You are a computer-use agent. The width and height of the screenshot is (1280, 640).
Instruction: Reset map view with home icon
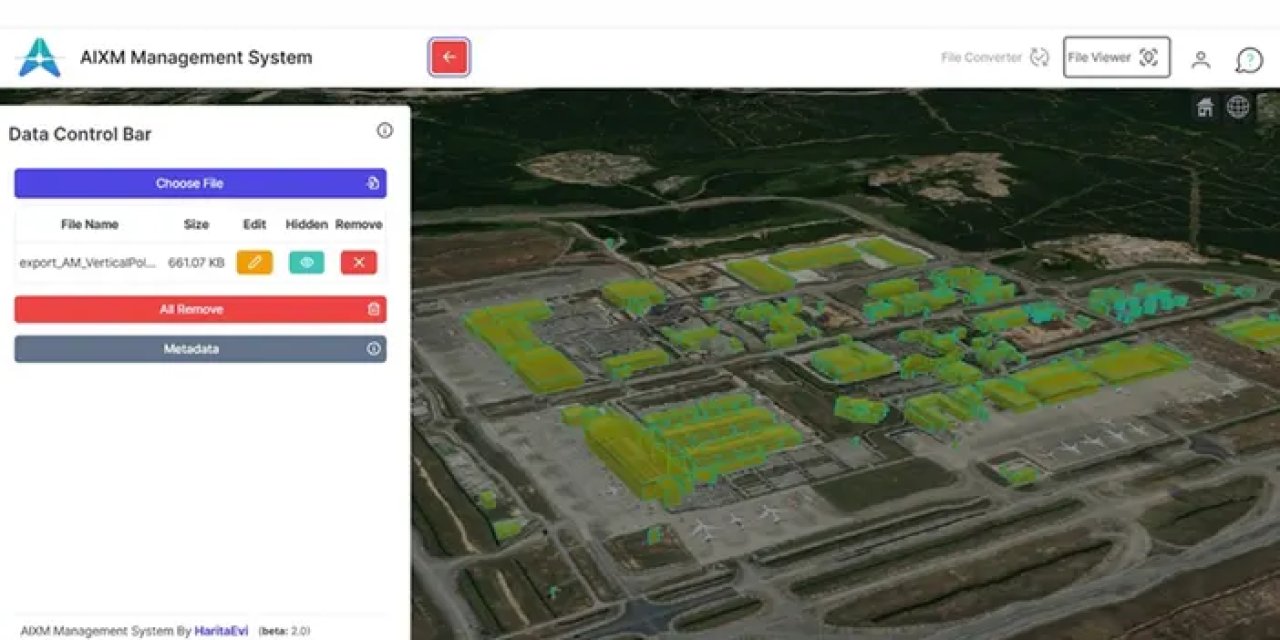pyautogui.click(x=1205, y=108)
